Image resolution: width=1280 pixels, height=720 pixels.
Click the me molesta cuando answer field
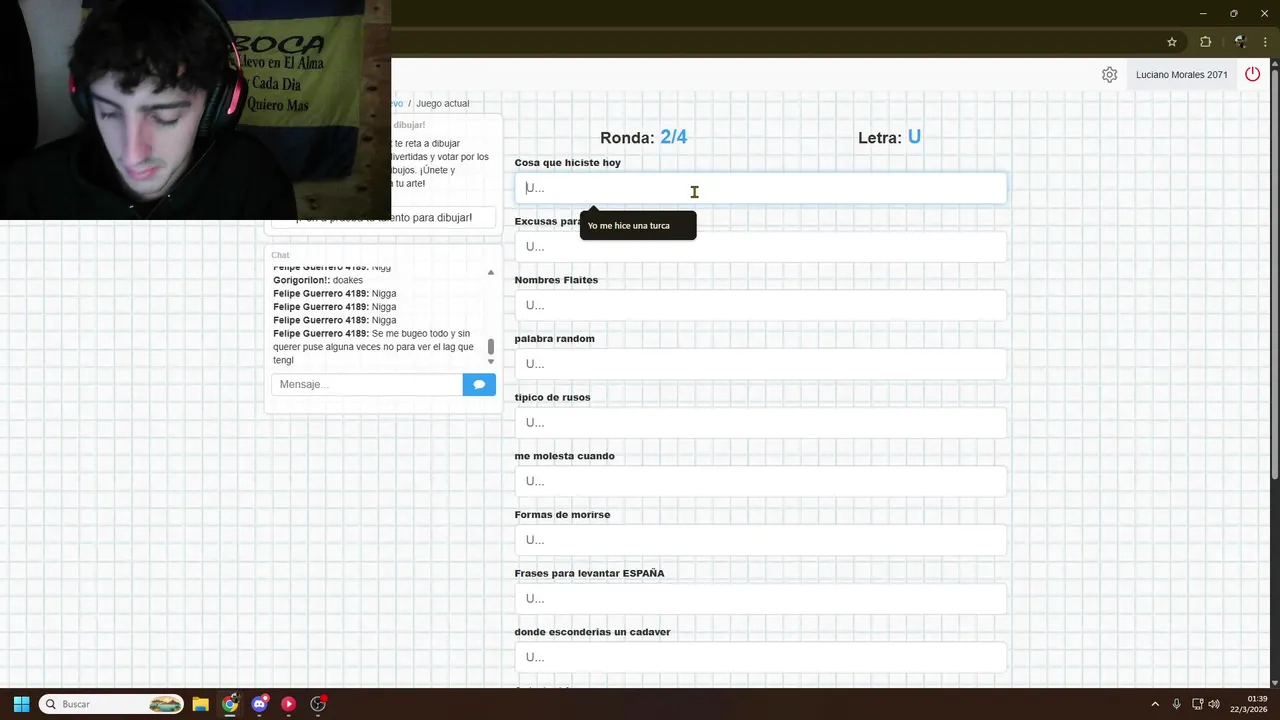pyautogui.click(x=760, y=481)
